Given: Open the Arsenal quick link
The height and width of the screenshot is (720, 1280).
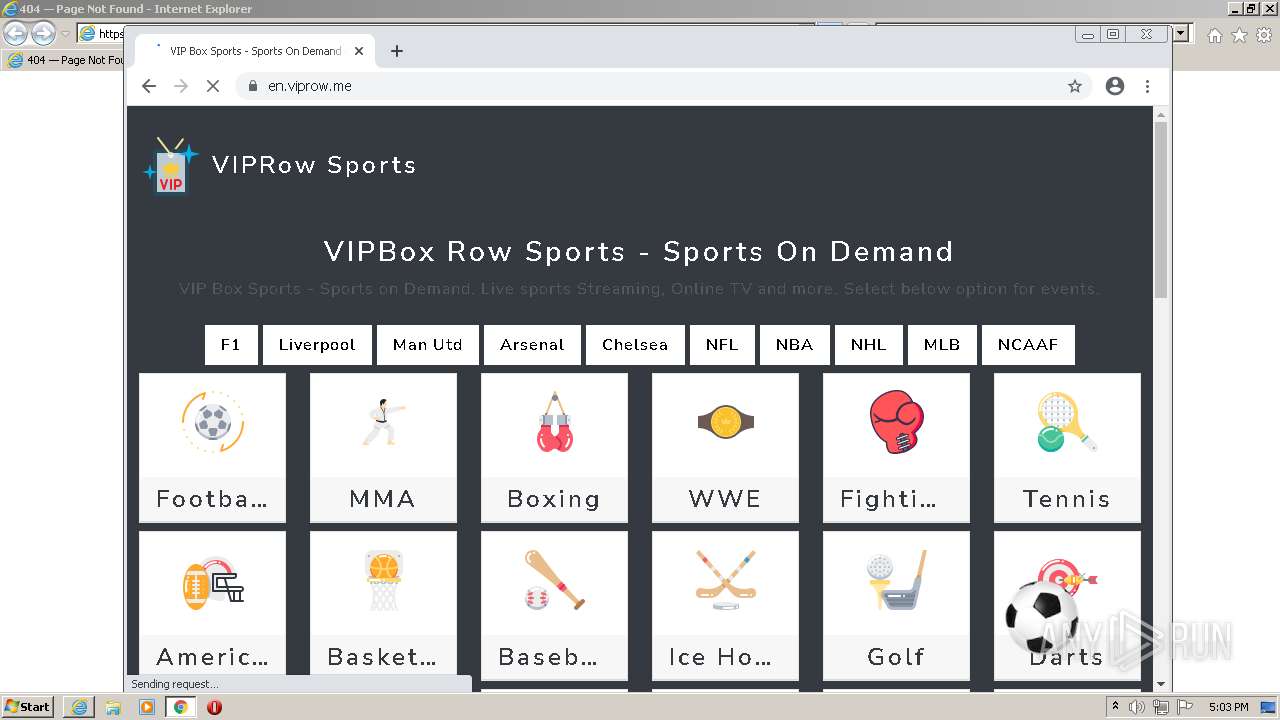Looking at the screenshot, I should click(532, 345).
